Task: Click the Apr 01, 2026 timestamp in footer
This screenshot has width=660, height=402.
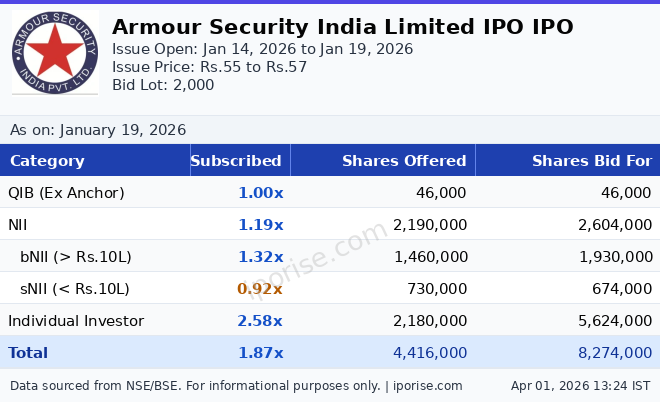Action: [580, 386]
